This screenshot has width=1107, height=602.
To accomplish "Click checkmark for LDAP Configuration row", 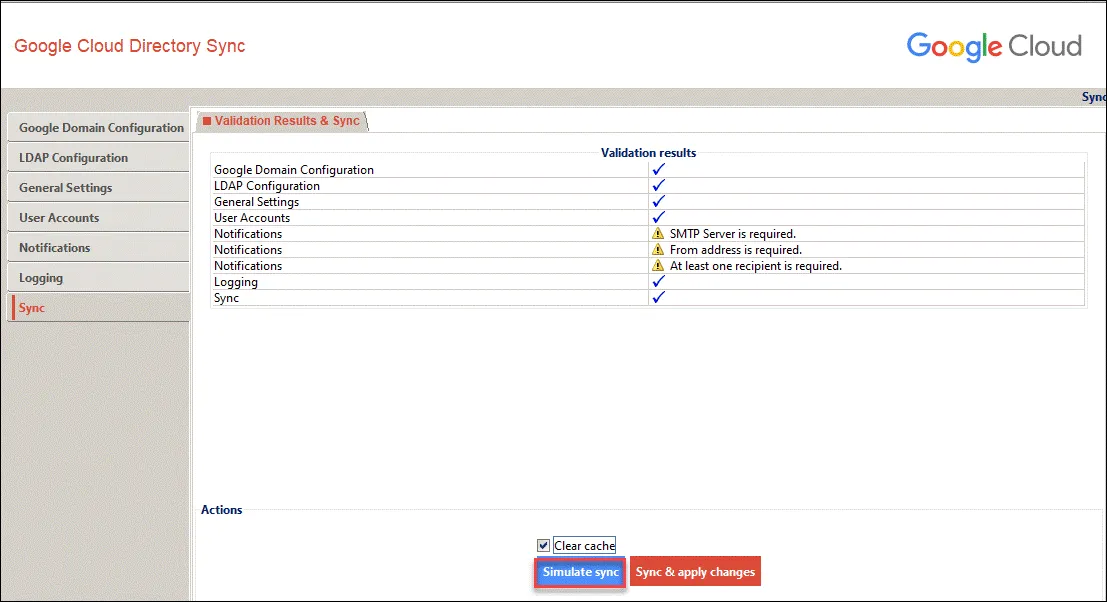I will [659, 186].
